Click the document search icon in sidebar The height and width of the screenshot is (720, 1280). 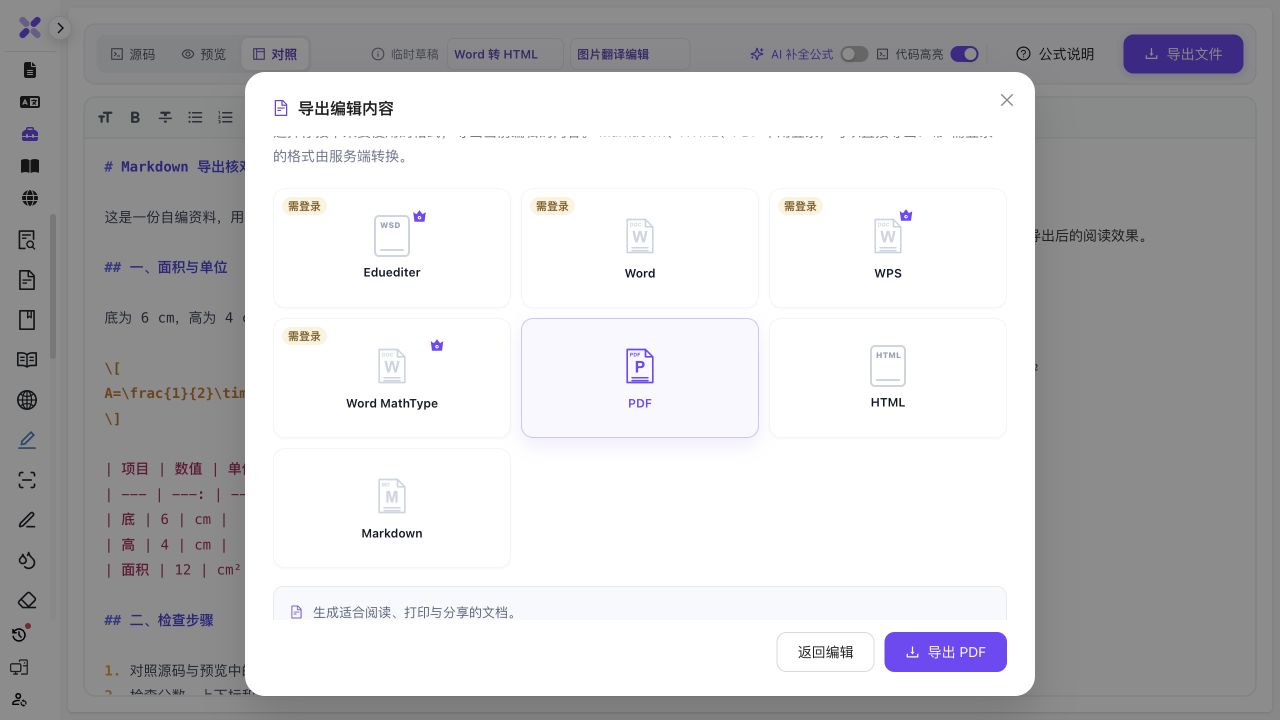point(27,240)
